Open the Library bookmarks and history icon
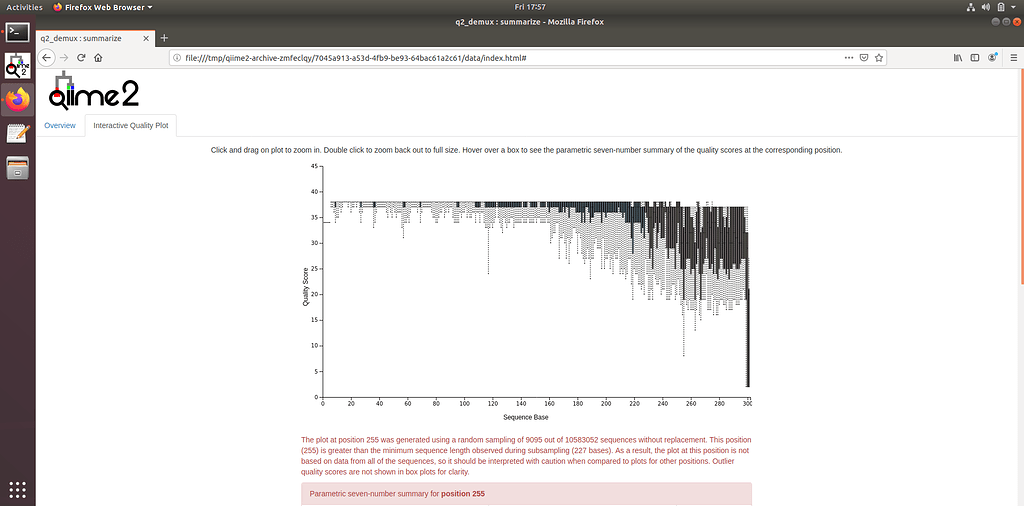The width and height of the screenshot is (1024, 506). coord(957,58)
